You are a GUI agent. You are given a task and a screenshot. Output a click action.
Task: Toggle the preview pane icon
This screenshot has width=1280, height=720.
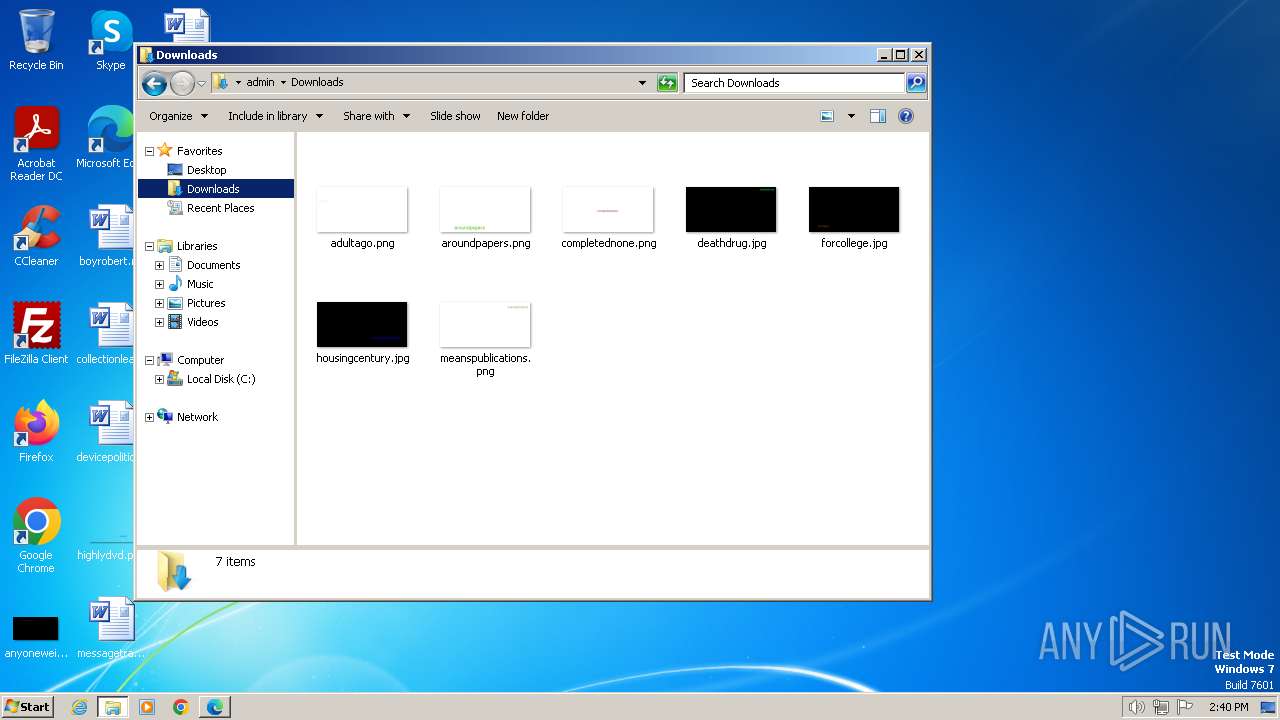pos(877,116)
